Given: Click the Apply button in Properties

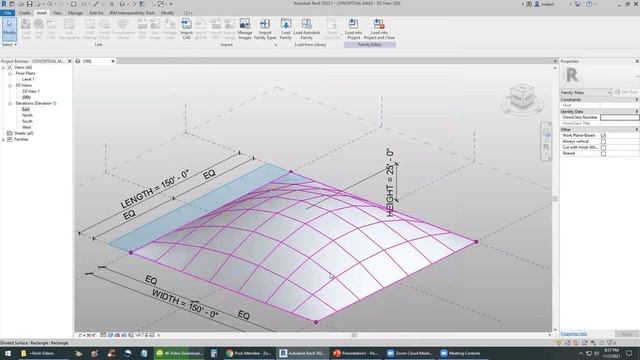Looking at the screenshot, I should tap(627, 334).
